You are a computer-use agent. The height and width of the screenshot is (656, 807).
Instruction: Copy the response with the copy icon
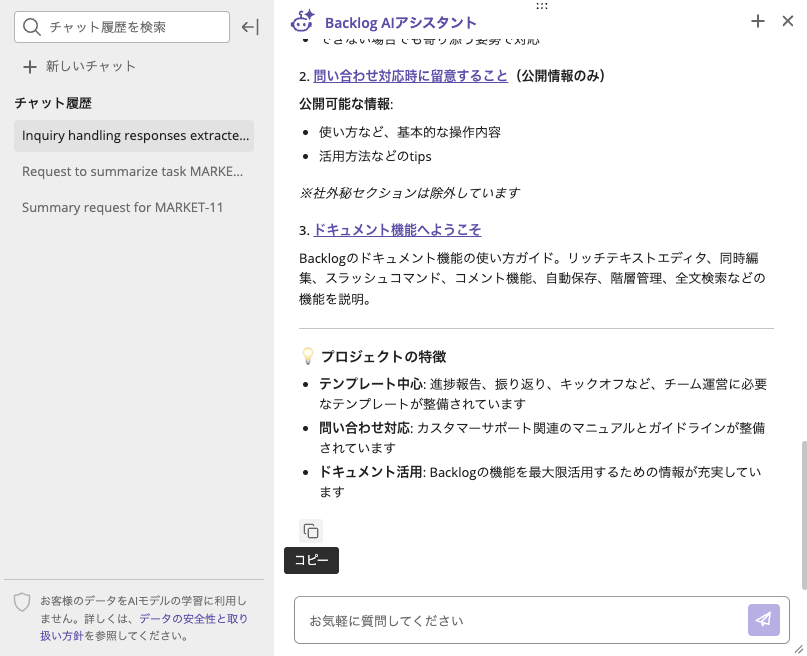point(311,531)
